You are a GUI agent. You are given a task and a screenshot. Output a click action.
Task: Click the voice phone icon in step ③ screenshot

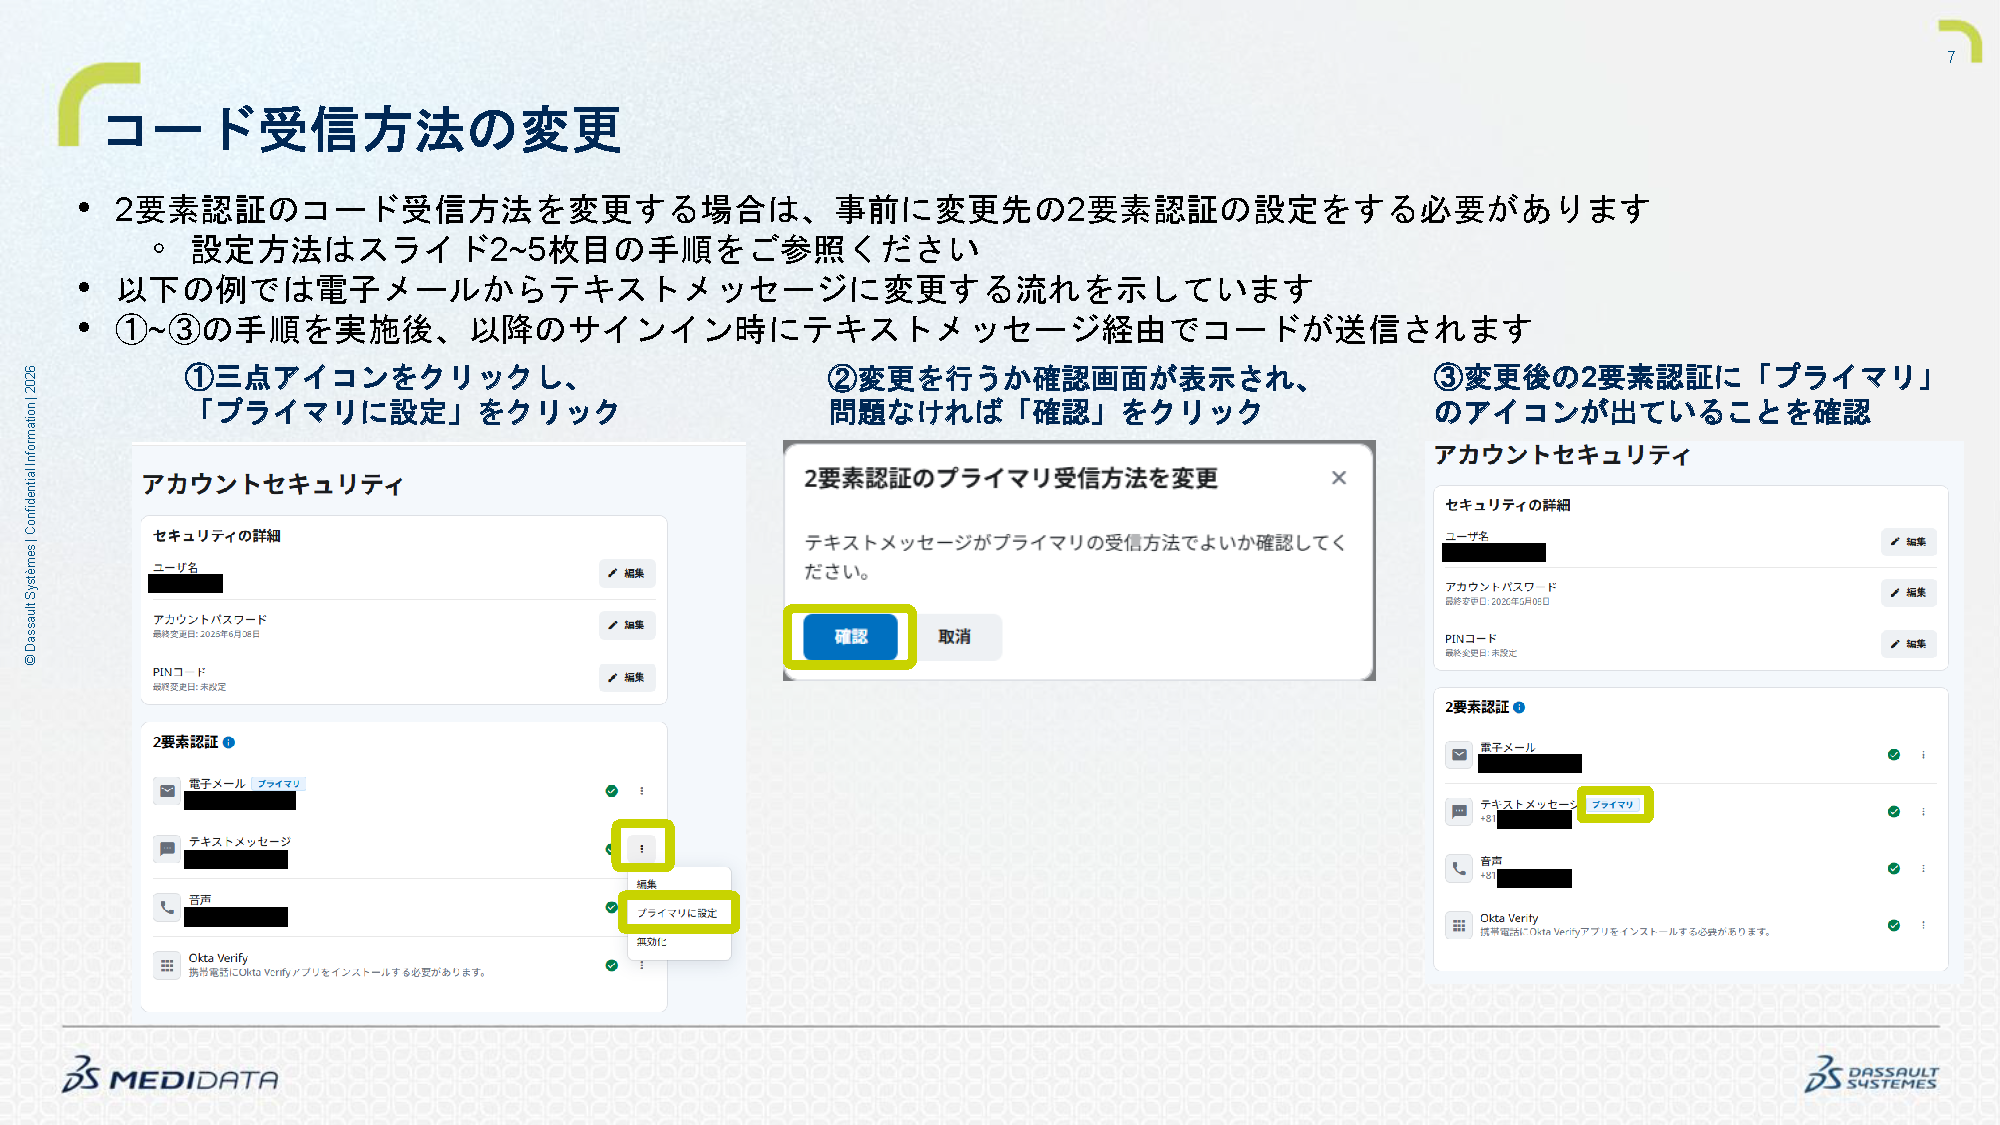click(x=1459, y=868)
